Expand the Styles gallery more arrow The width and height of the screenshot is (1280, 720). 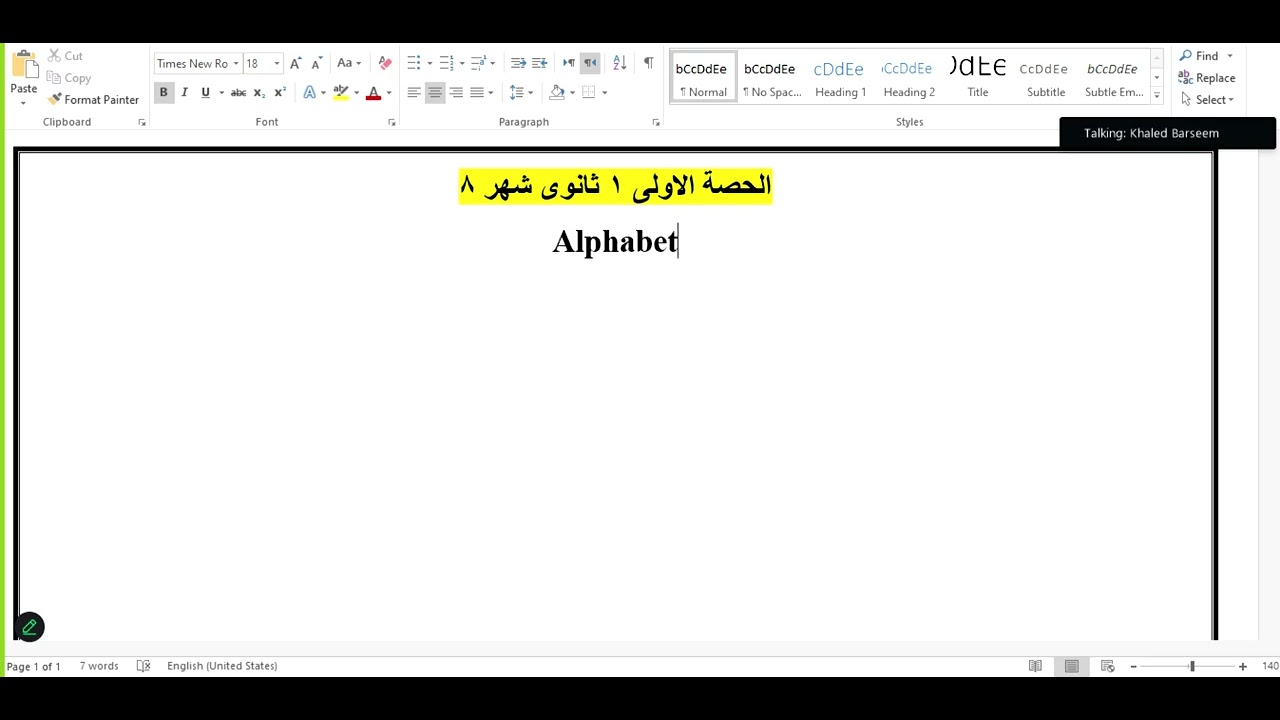1157,96
